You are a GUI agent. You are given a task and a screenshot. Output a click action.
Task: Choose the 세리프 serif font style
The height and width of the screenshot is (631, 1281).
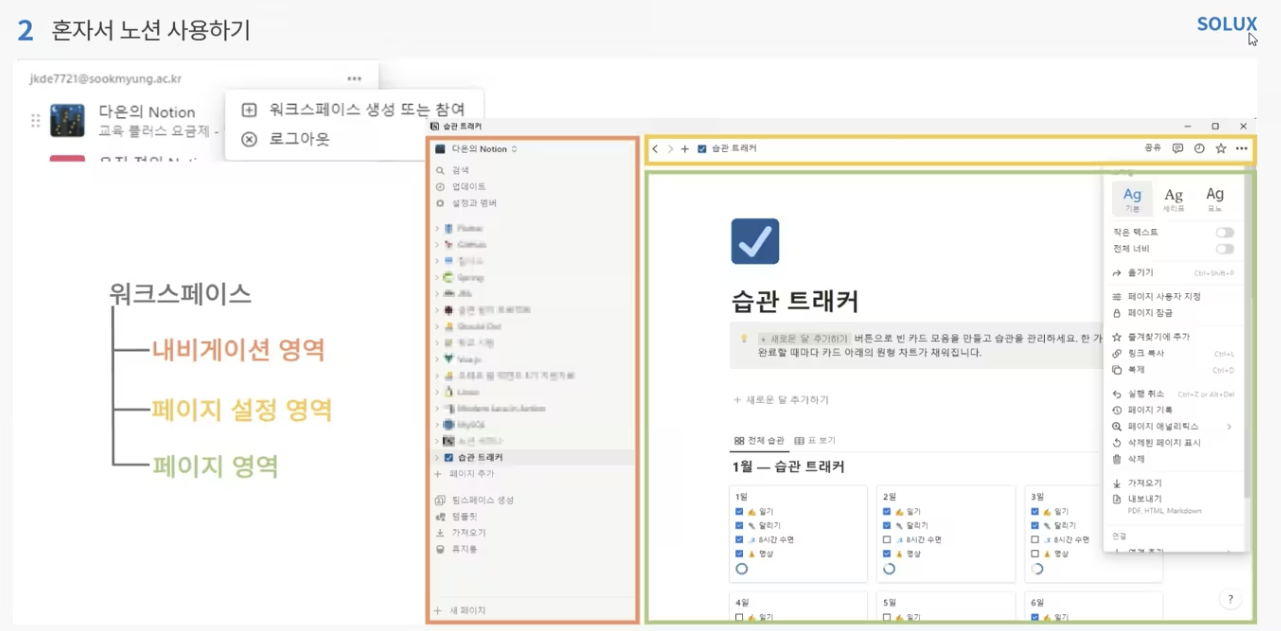1174,198
